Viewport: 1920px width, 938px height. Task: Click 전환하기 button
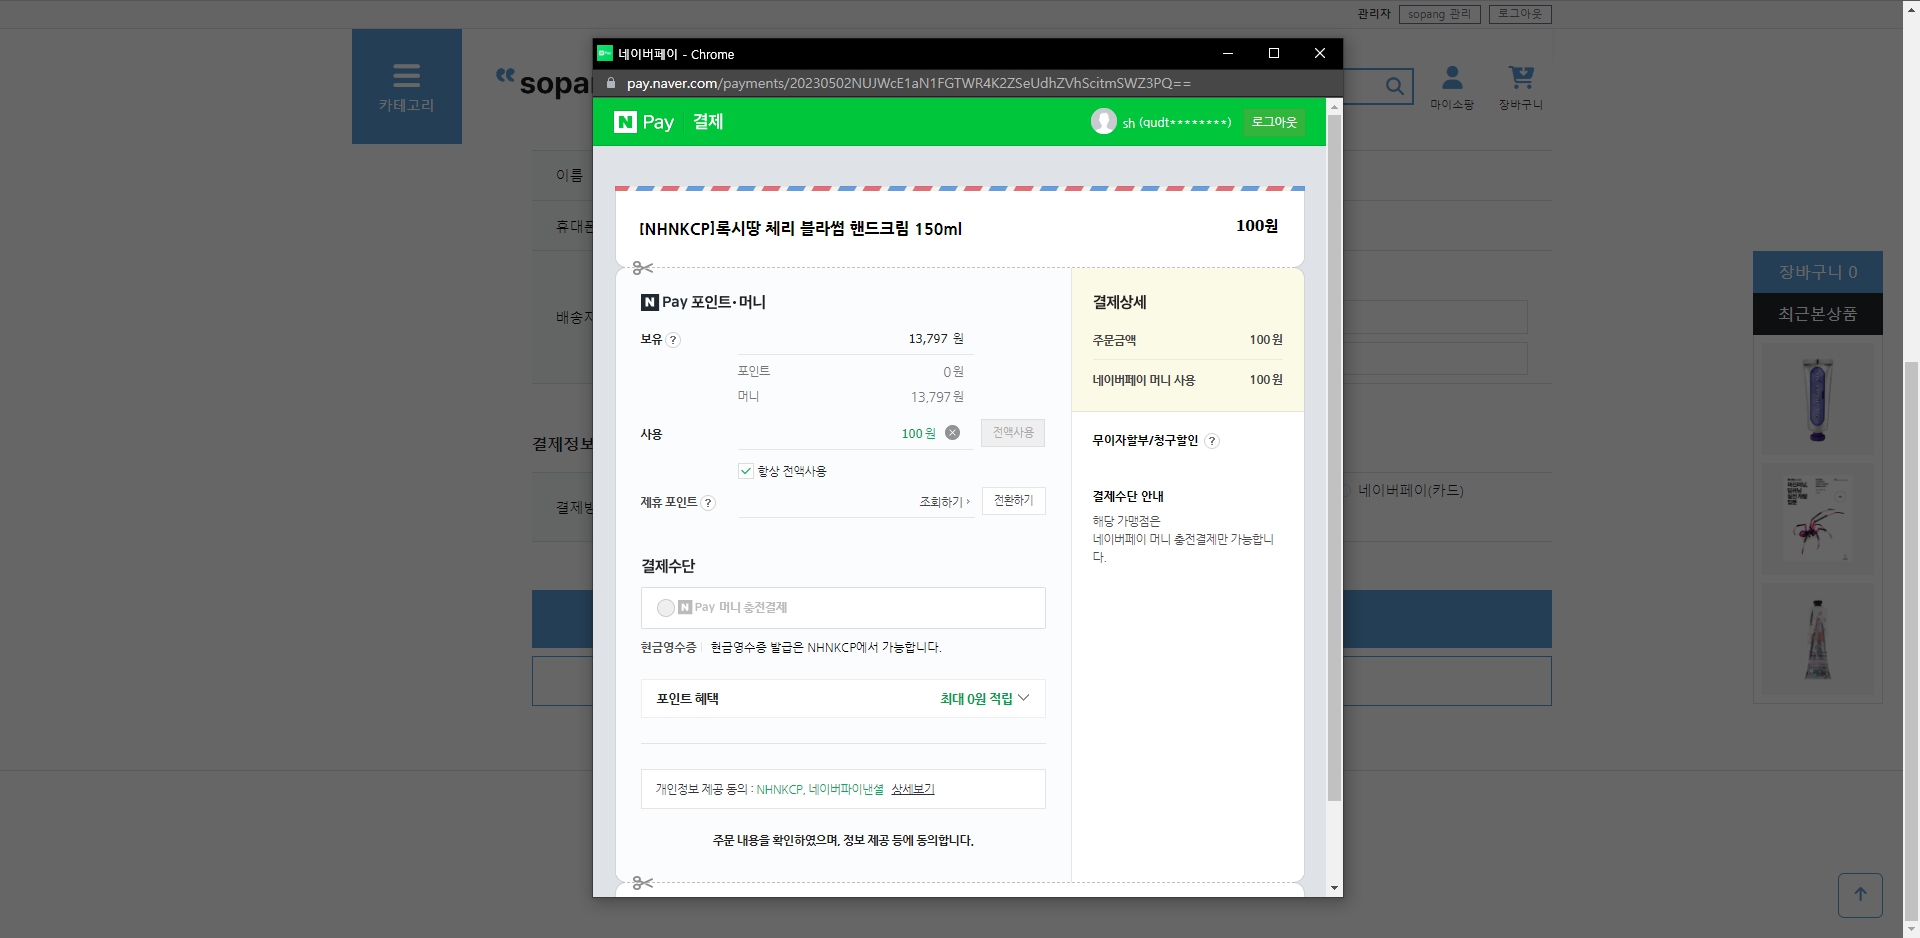[1013, 501]
